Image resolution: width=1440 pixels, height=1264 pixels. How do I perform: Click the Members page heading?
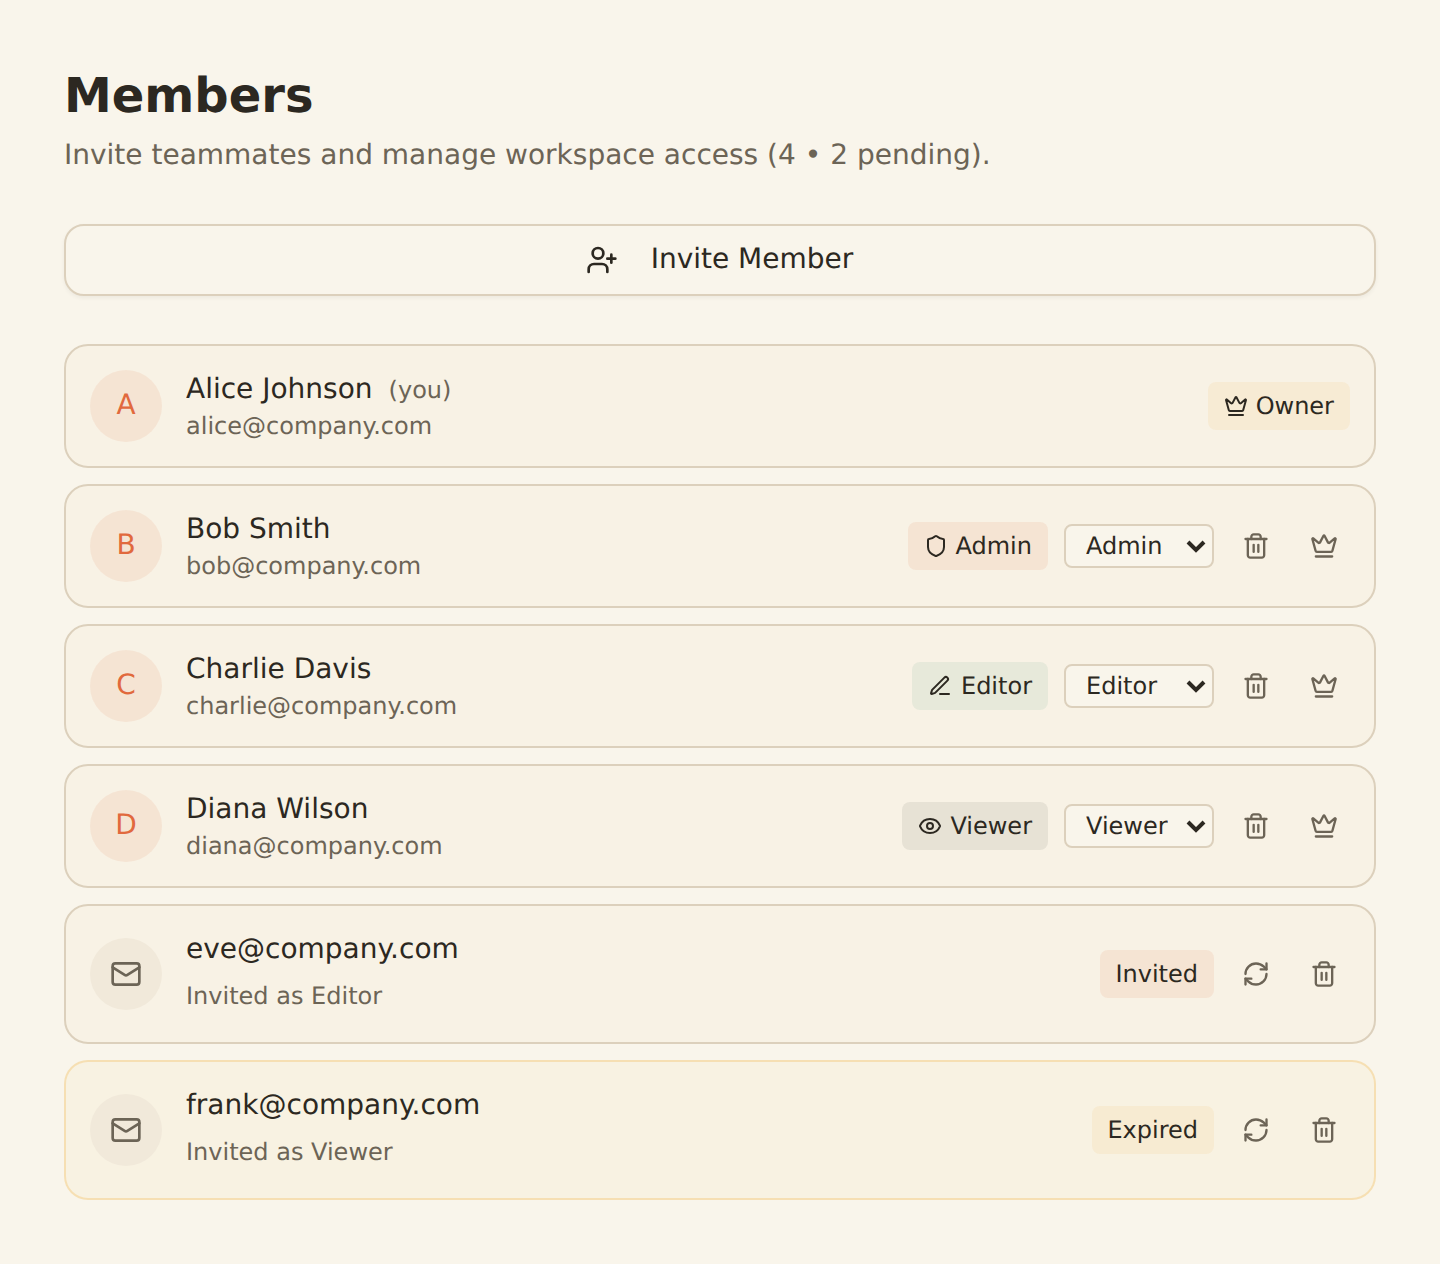[x=189, y=96]
